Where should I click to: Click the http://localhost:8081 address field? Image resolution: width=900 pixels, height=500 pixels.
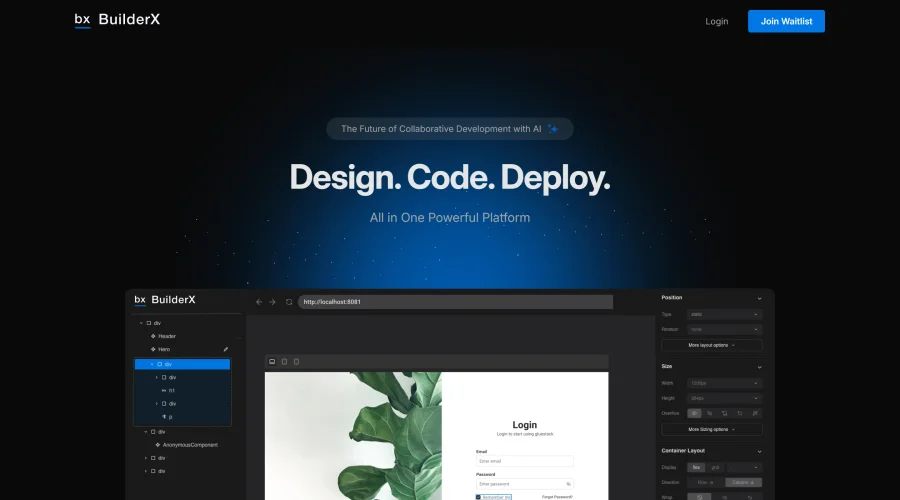[455, 302]
